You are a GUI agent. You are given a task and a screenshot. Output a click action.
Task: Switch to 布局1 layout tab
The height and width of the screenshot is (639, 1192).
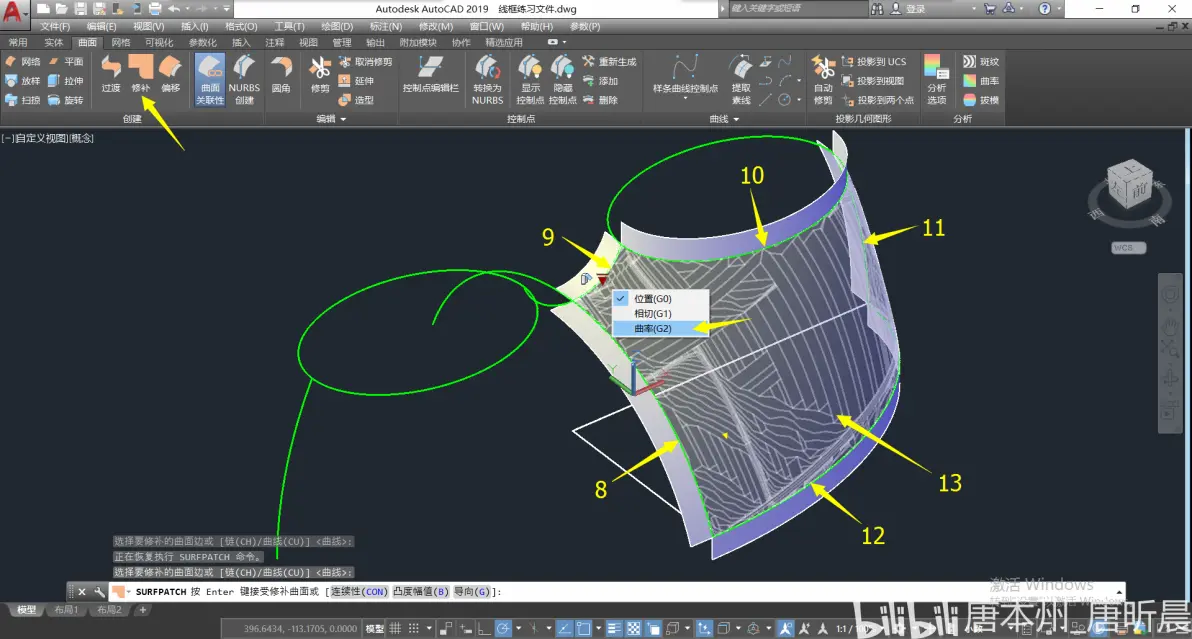pos(67,609)
